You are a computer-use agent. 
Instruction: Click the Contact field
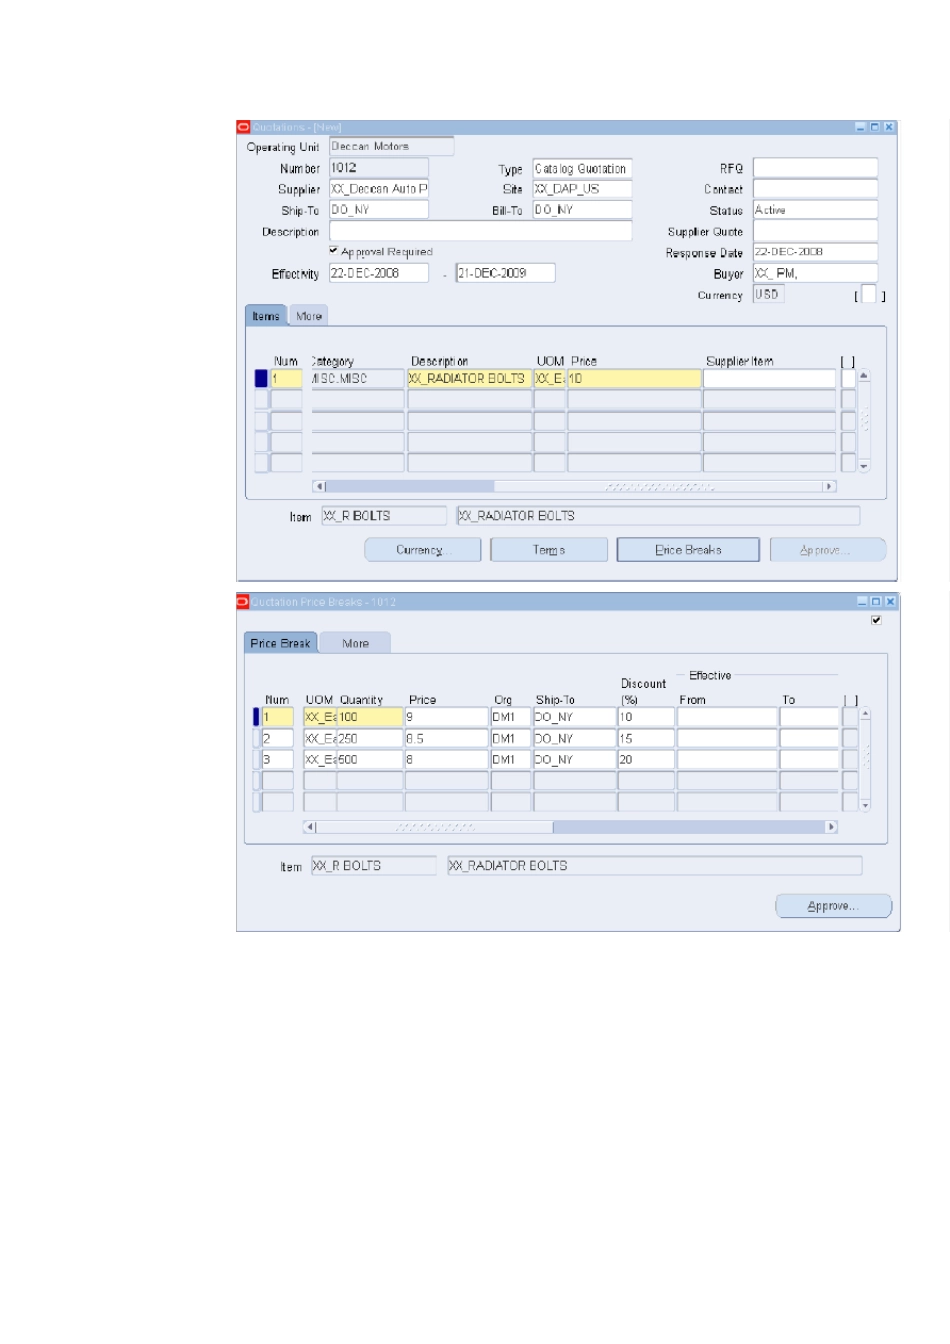coord(815,189)
